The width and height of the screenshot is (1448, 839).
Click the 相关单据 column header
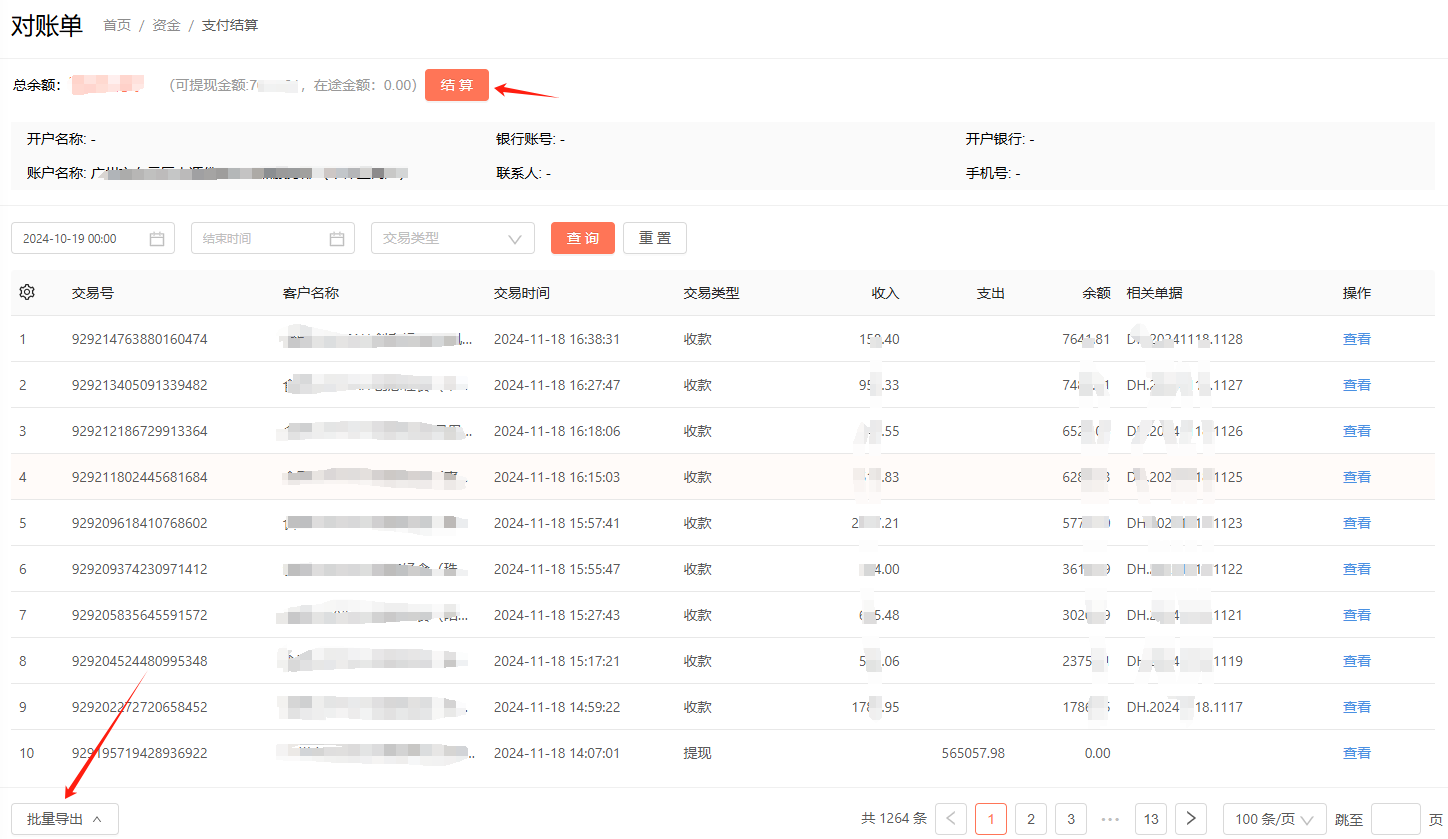[1155, 293]
